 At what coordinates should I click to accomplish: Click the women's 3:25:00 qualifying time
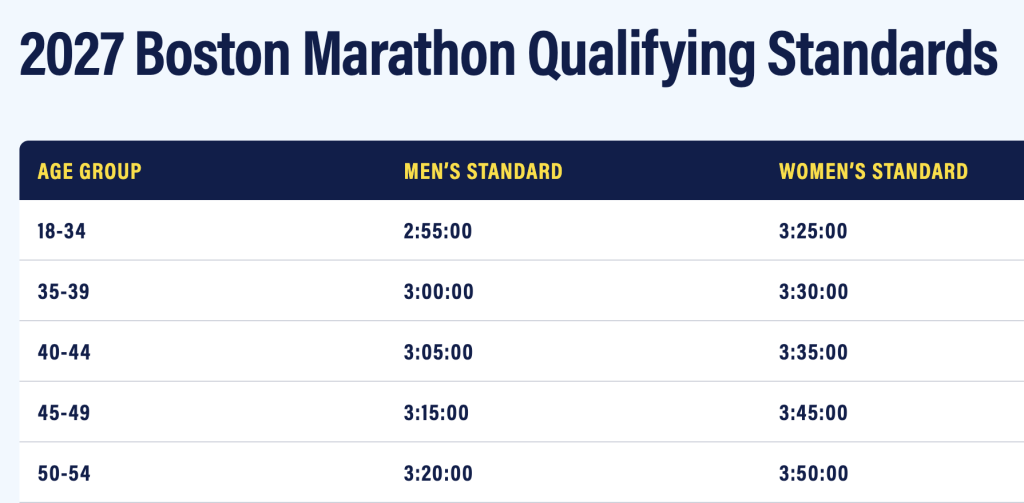coord(813,232)
